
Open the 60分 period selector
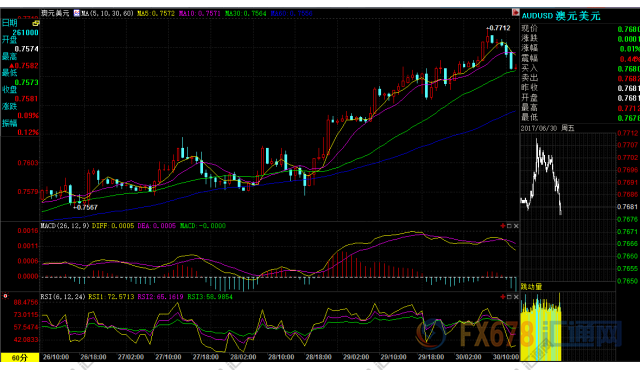[20, 357]
